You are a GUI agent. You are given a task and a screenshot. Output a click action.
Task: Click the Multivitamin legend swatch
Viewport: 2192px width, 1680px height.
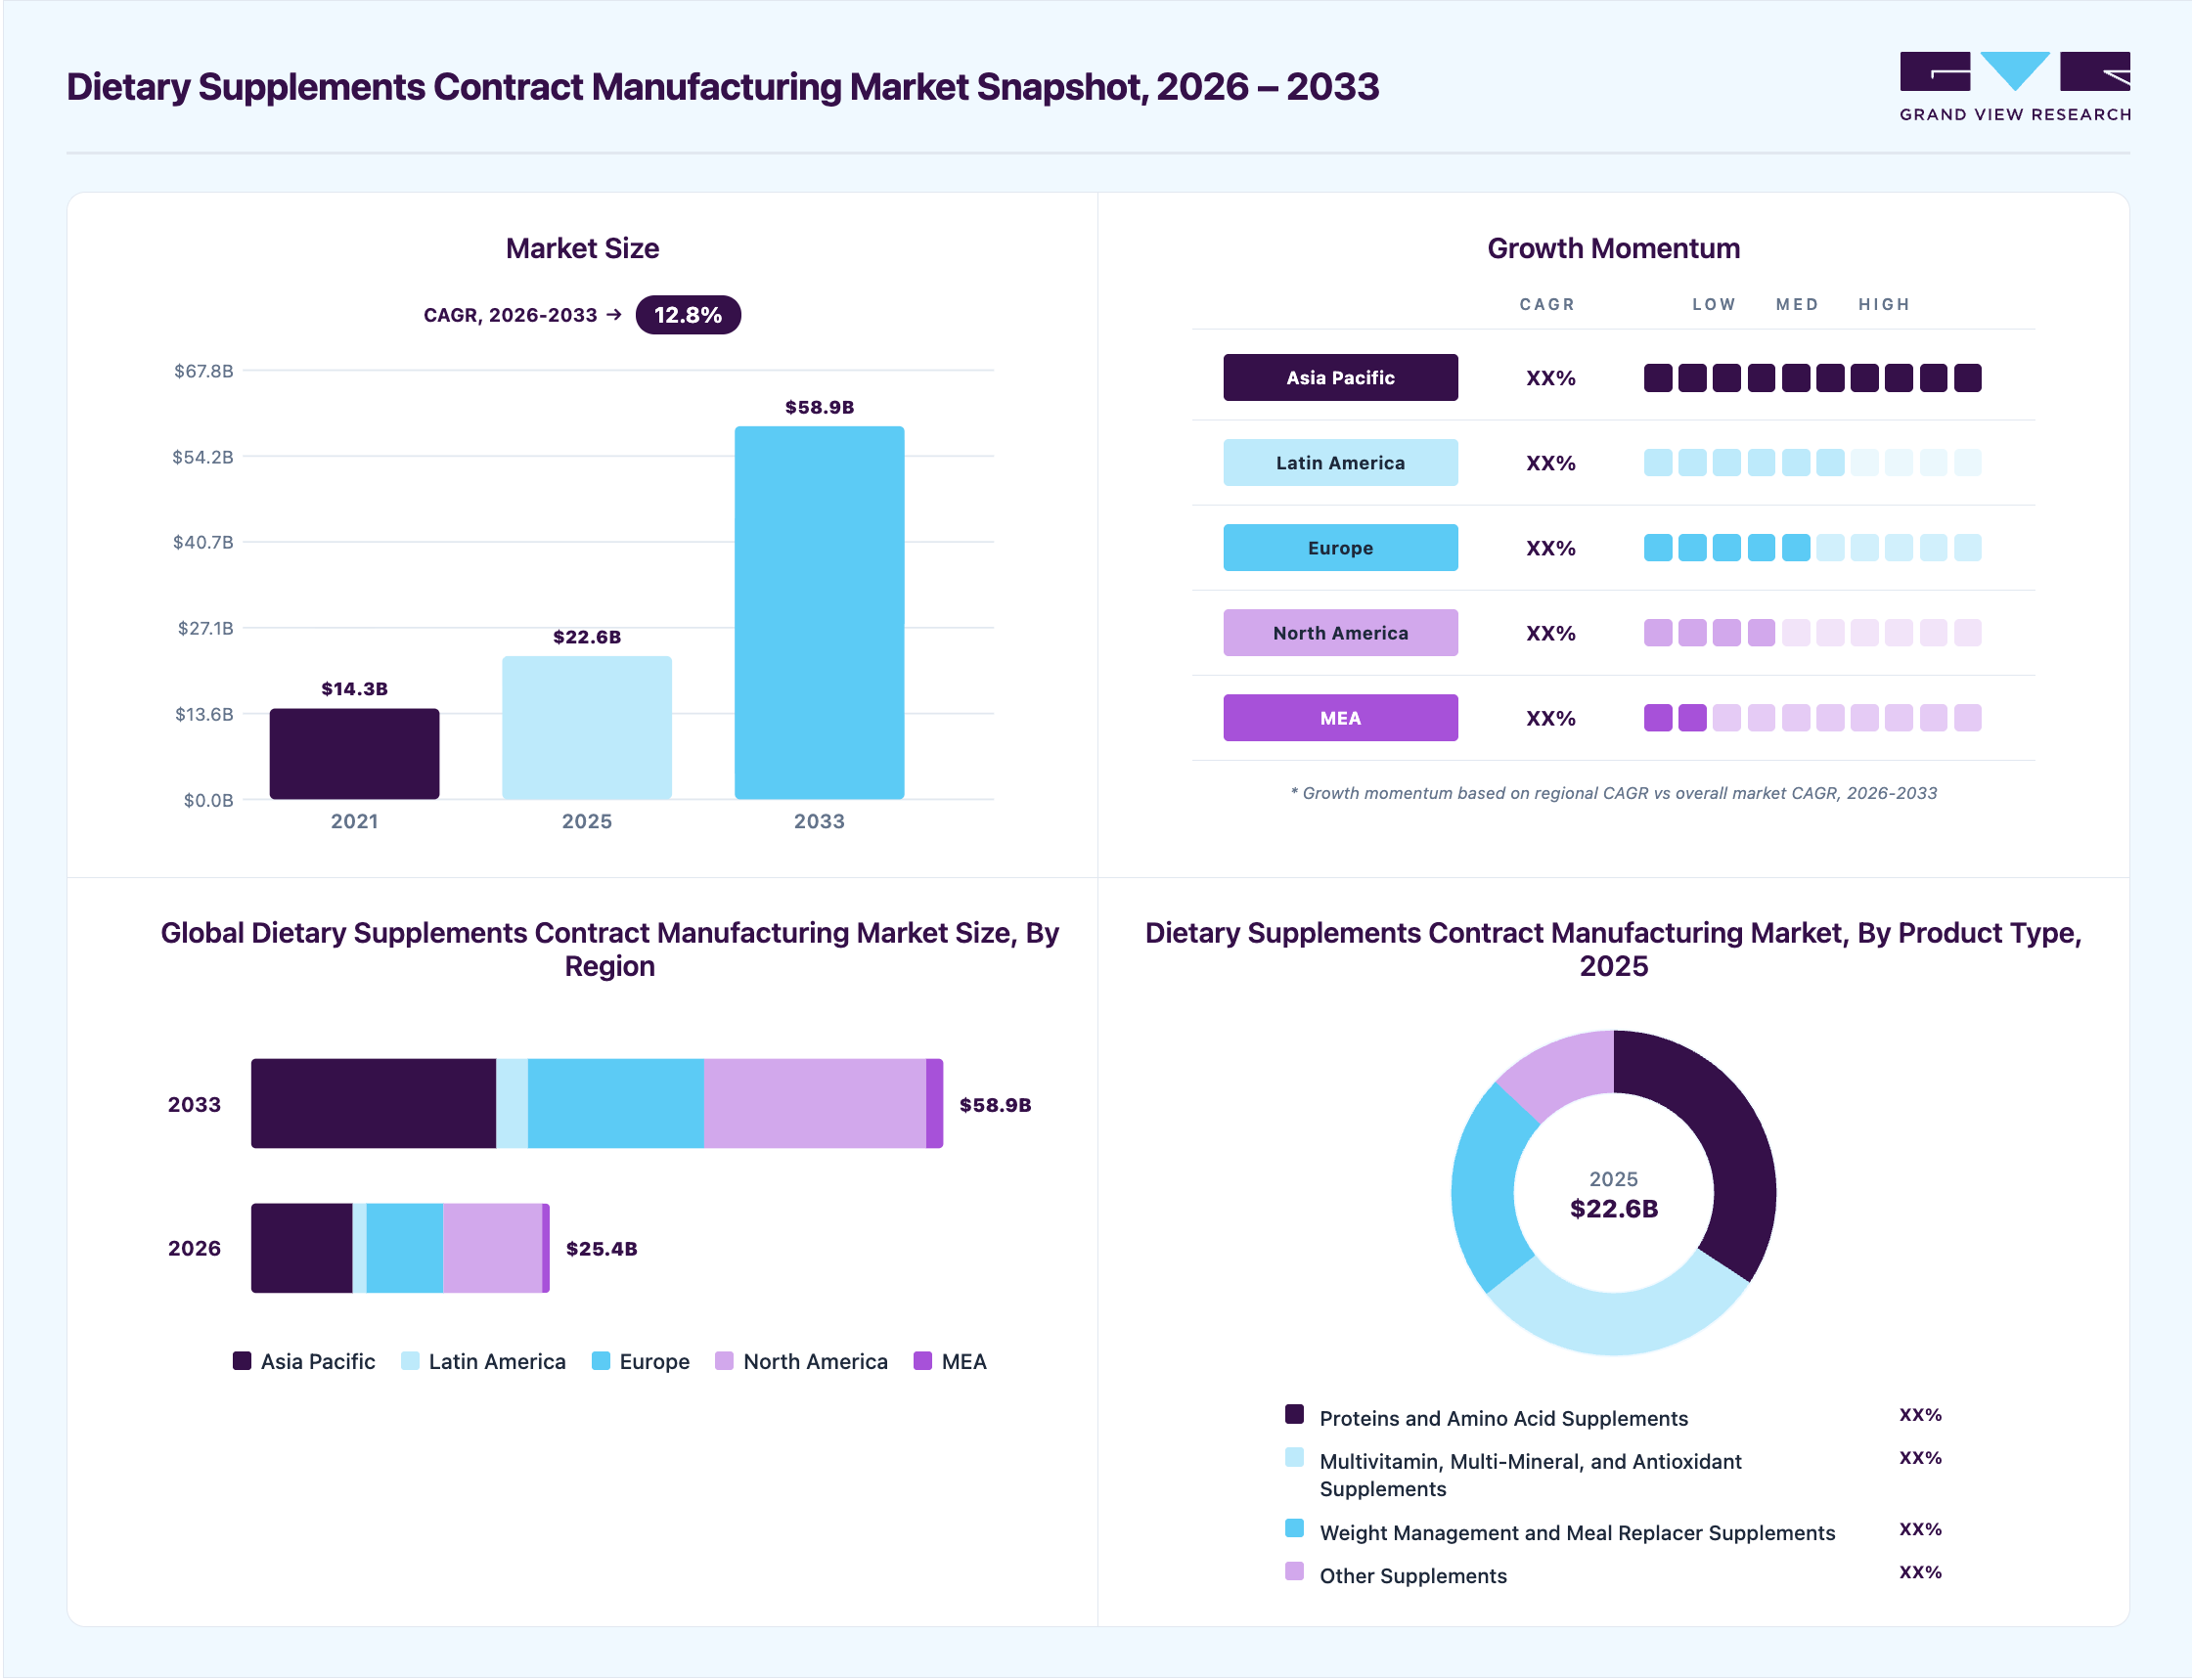1294,1457
